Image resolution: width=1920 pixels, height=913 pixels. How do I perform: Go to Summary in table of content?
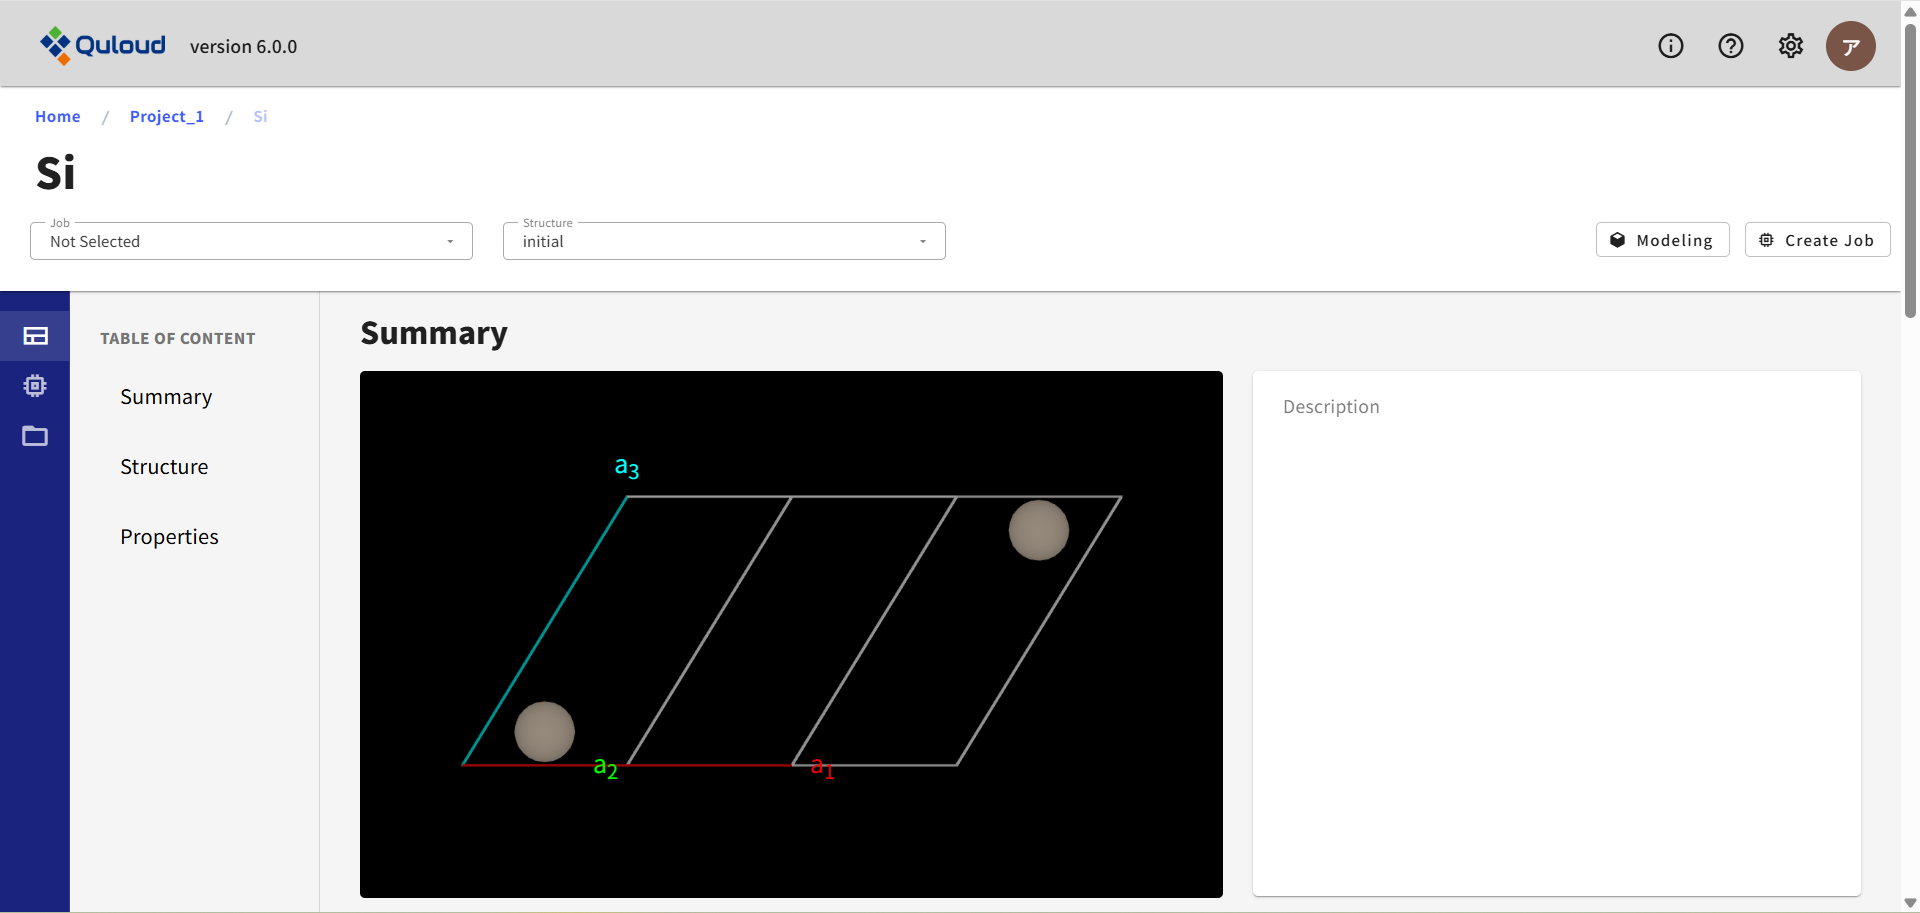(x=166, y=397)
